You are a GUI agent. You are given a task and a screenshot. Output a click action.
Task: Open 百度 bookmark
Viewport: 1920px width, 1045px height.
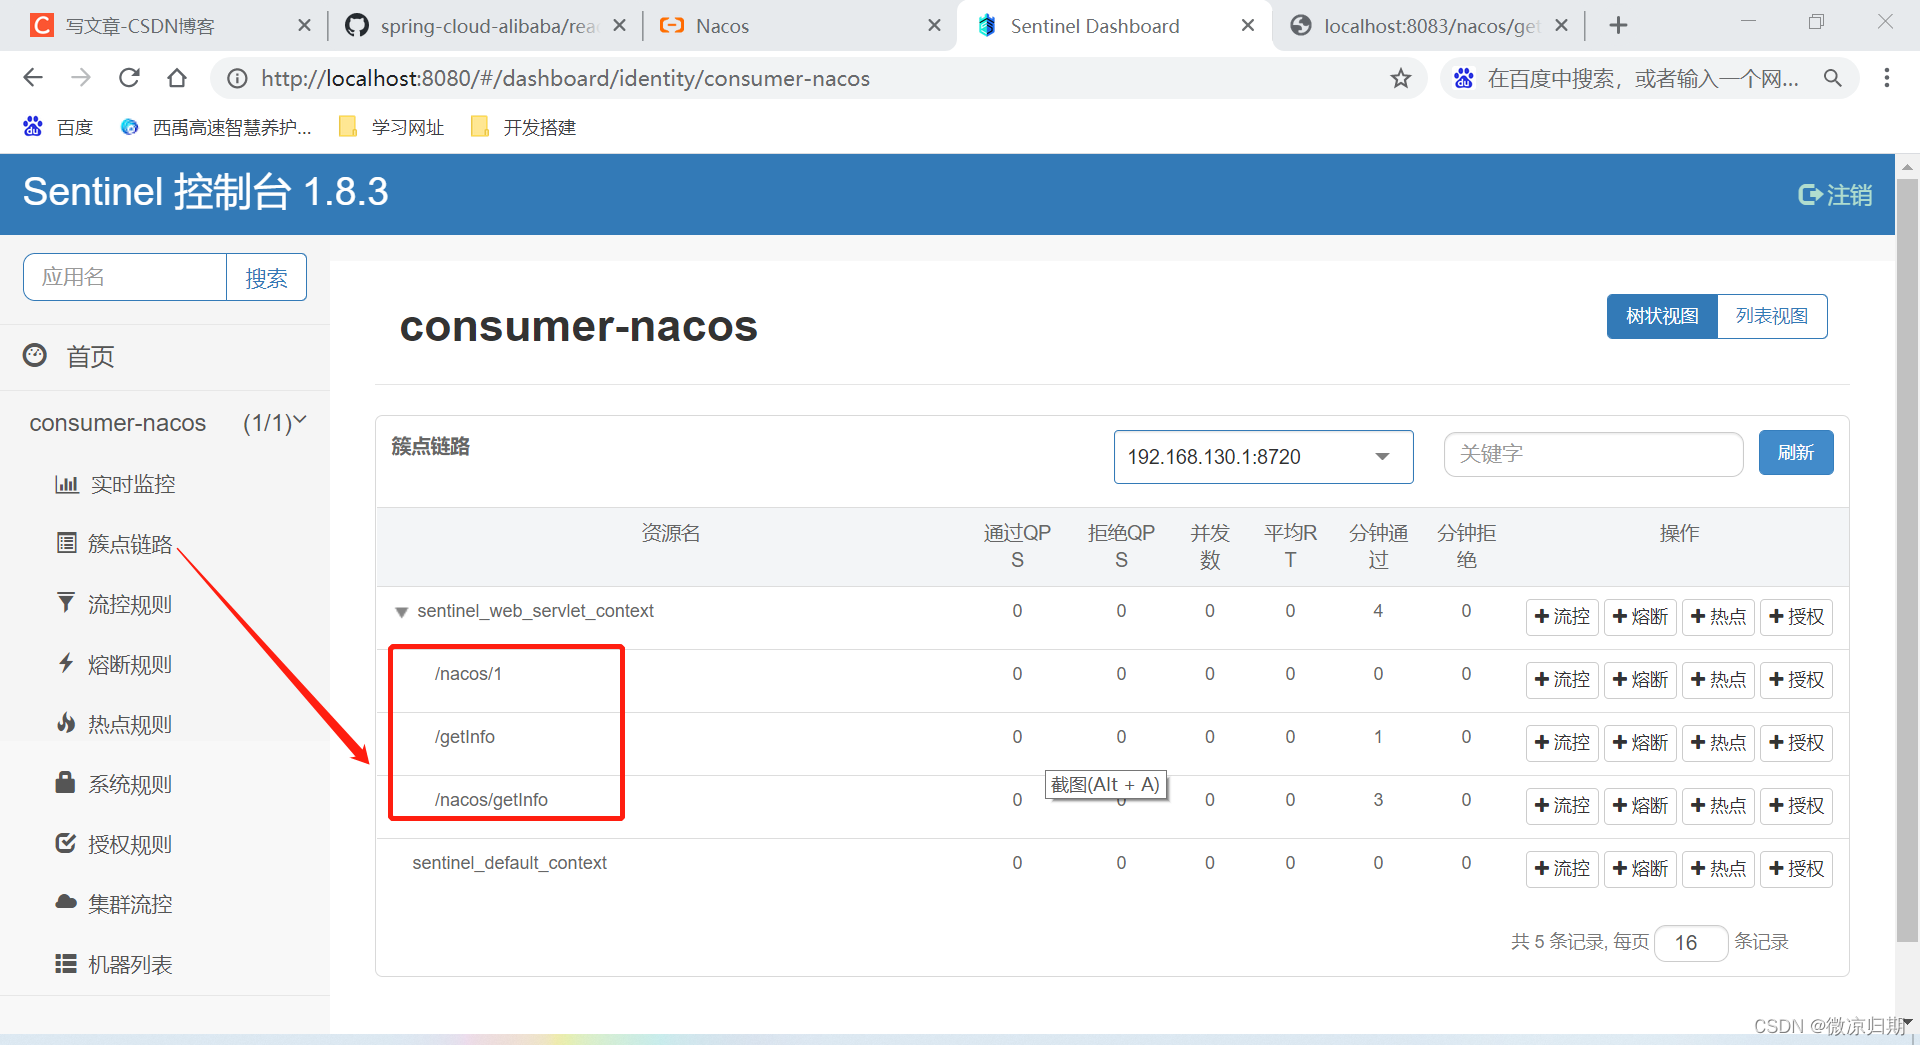coord(58,127)
